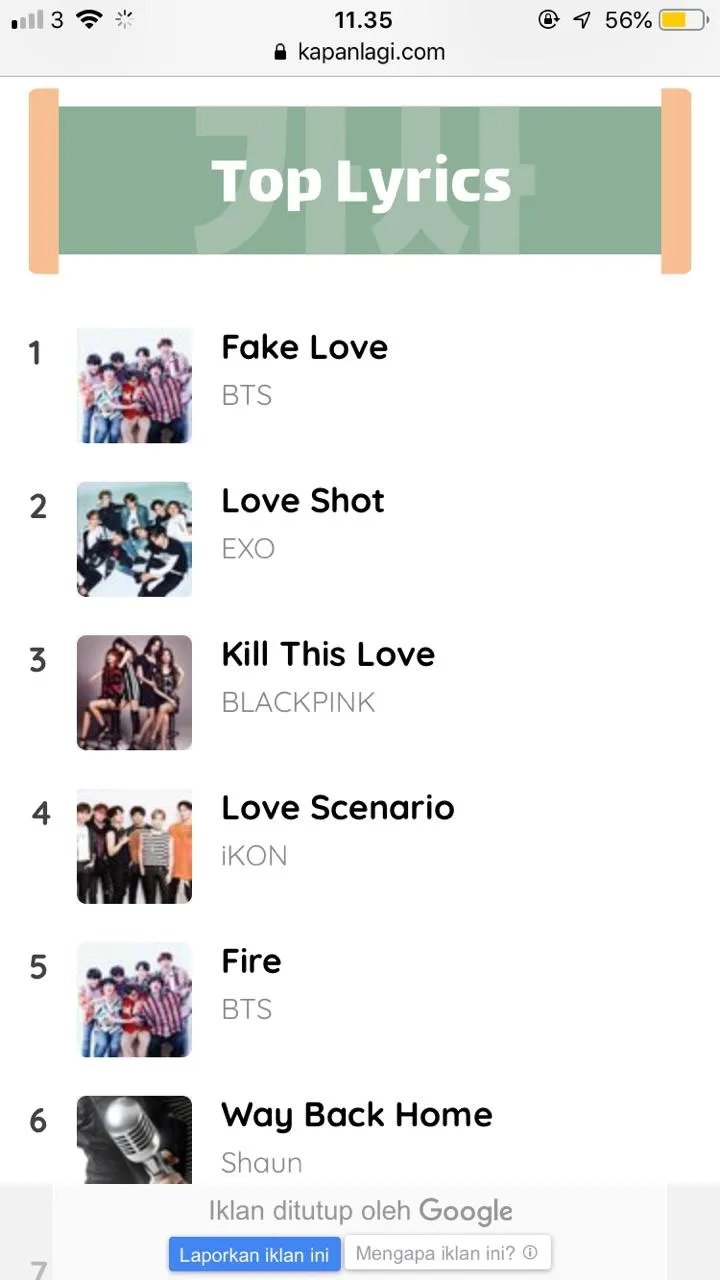The height and width of the screenshot is (1280, 720).
Task: Select Kill This Love song title
Action: pyautogui.click(x=328, y=654)
